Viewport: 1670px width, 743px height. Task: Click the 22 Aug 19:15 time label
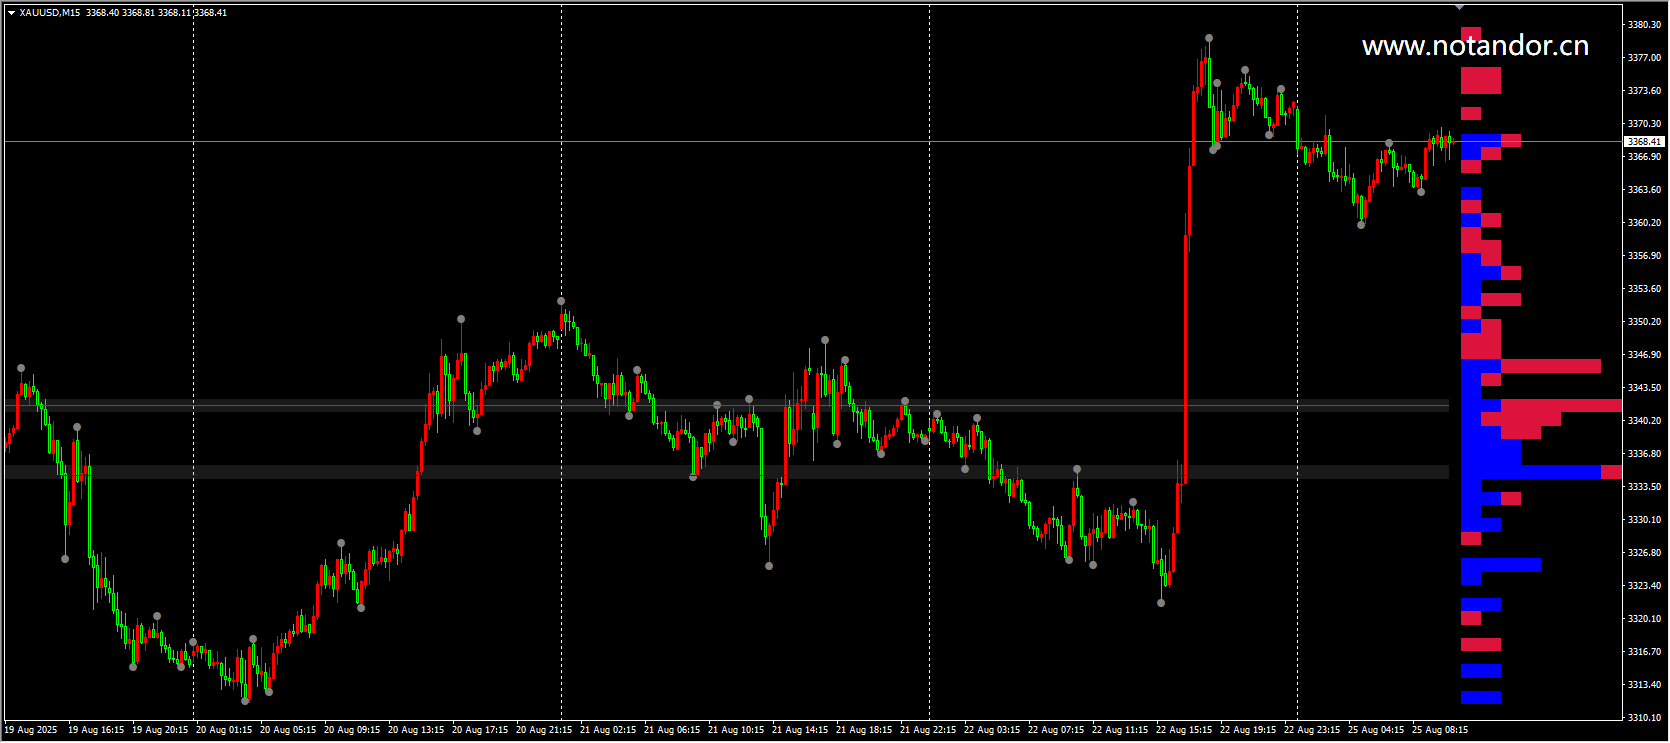pos(1248,730)
